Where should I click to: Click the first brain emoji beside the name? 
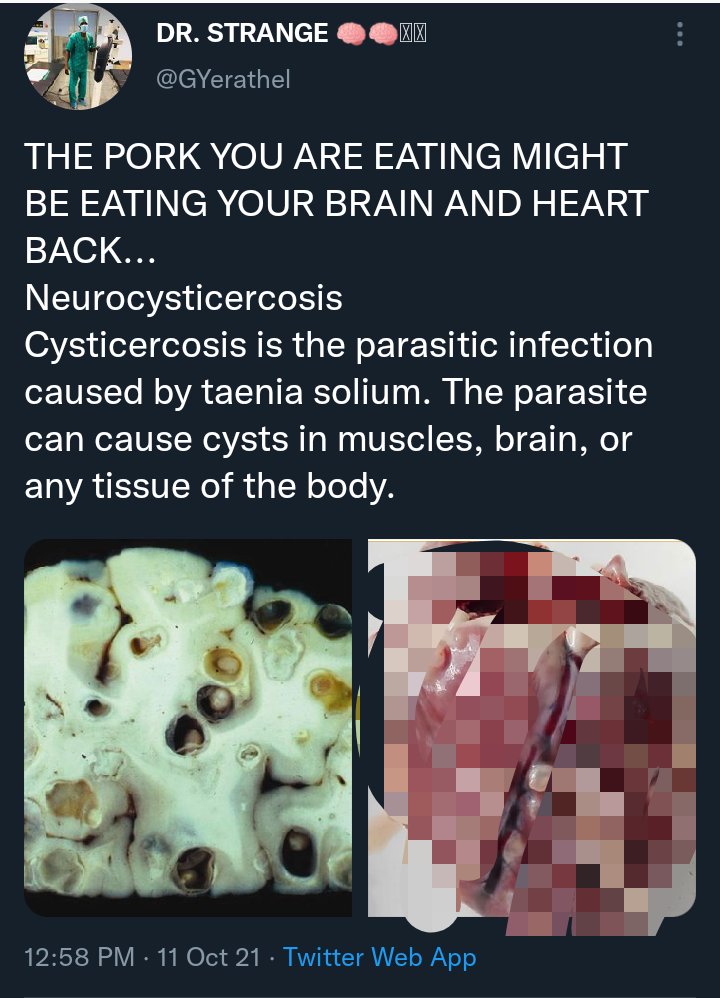tap(351, 33)
